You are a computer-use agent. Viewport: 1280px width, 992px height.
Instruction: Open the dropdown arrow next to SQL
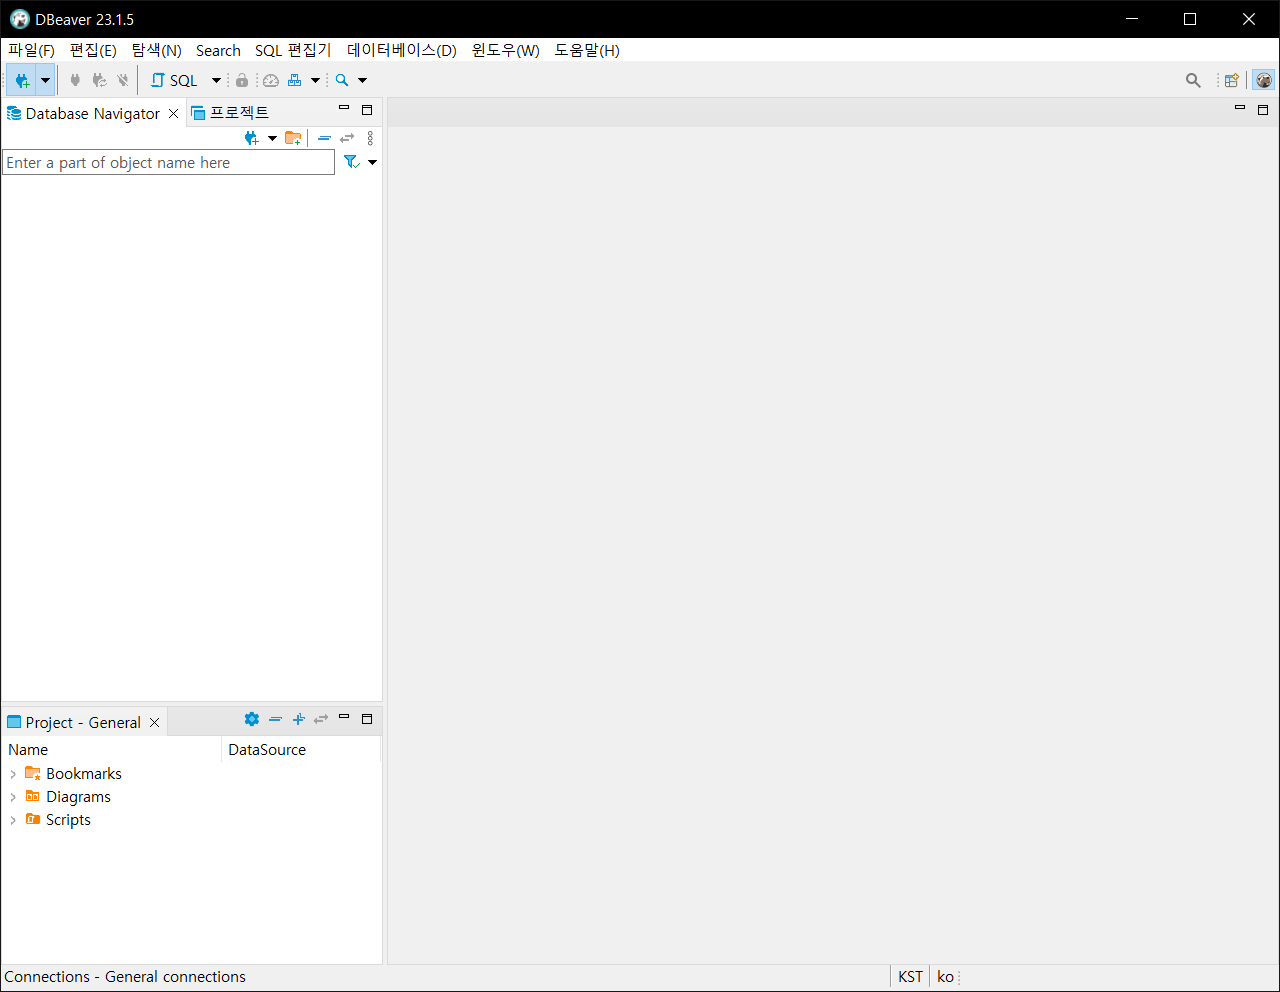click(x=216, y=80)
